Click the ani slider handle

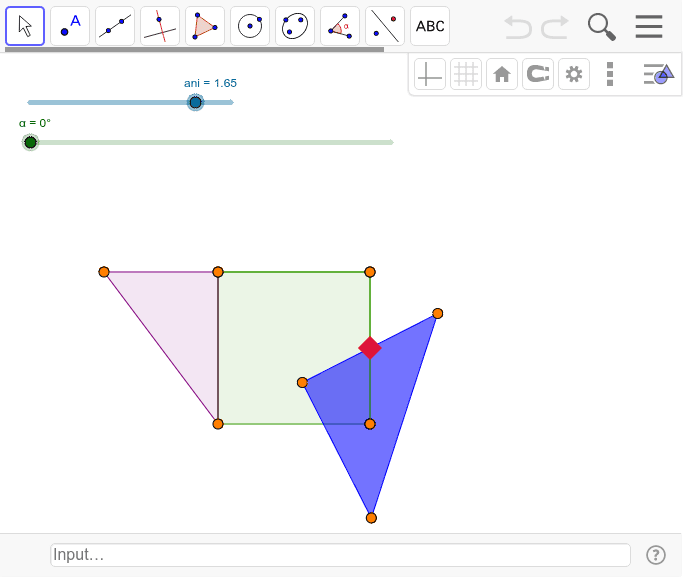(196, 102)
